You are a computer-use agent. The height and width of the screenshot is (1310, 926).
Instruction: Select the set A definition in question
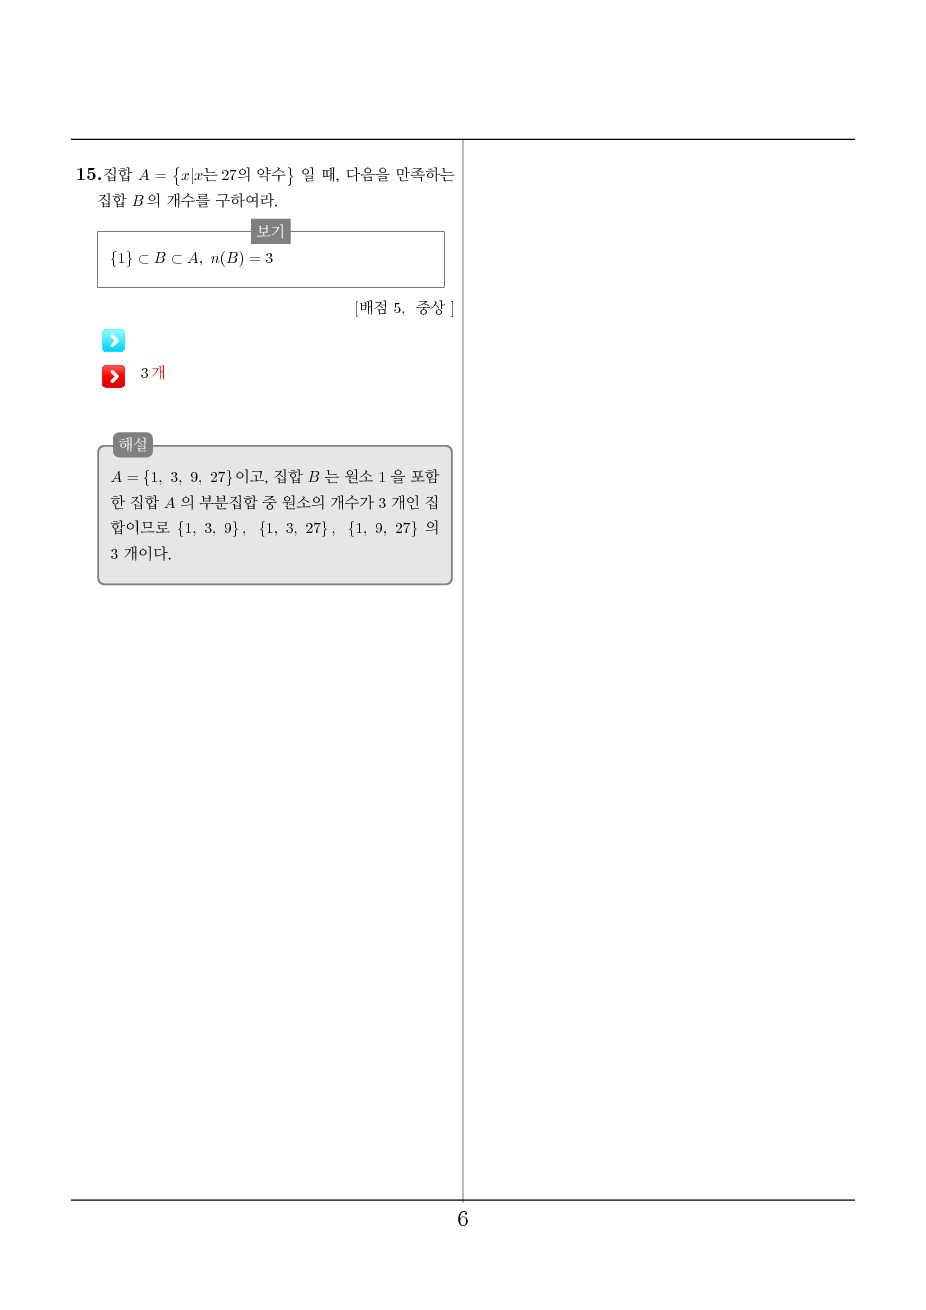point(216,175)
